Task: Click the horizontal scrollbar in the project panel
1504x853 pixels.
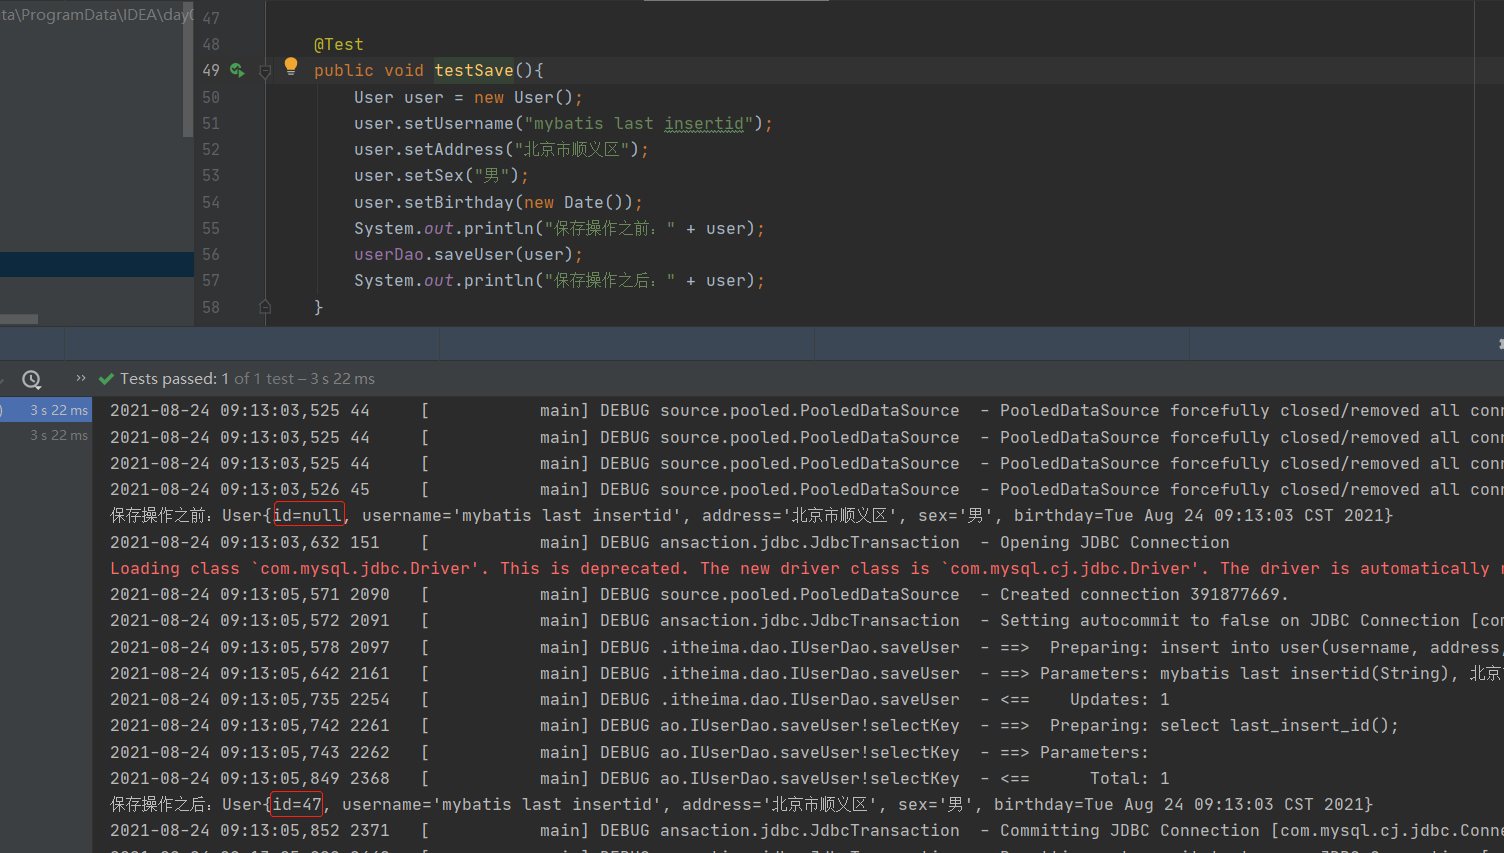Action: 19,319
